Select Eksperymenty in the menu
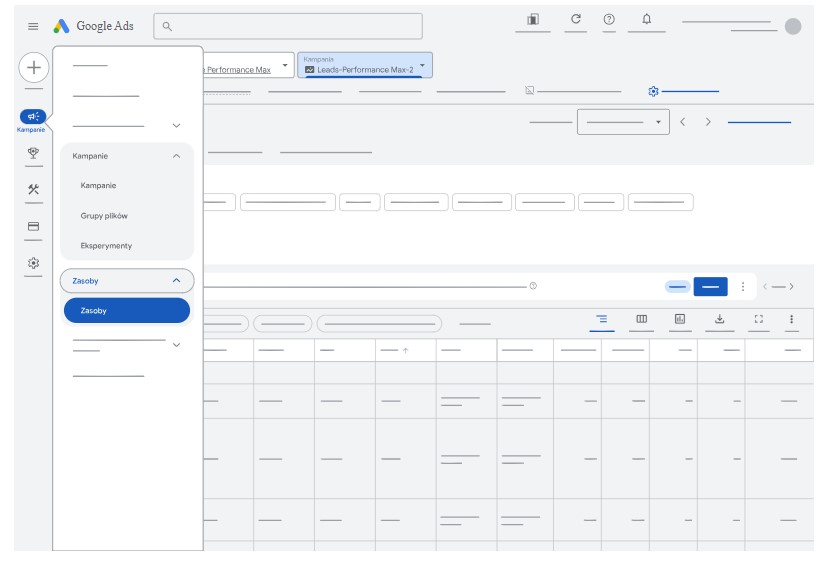Screen dimensions: 831x561 [x=106, y=246]
